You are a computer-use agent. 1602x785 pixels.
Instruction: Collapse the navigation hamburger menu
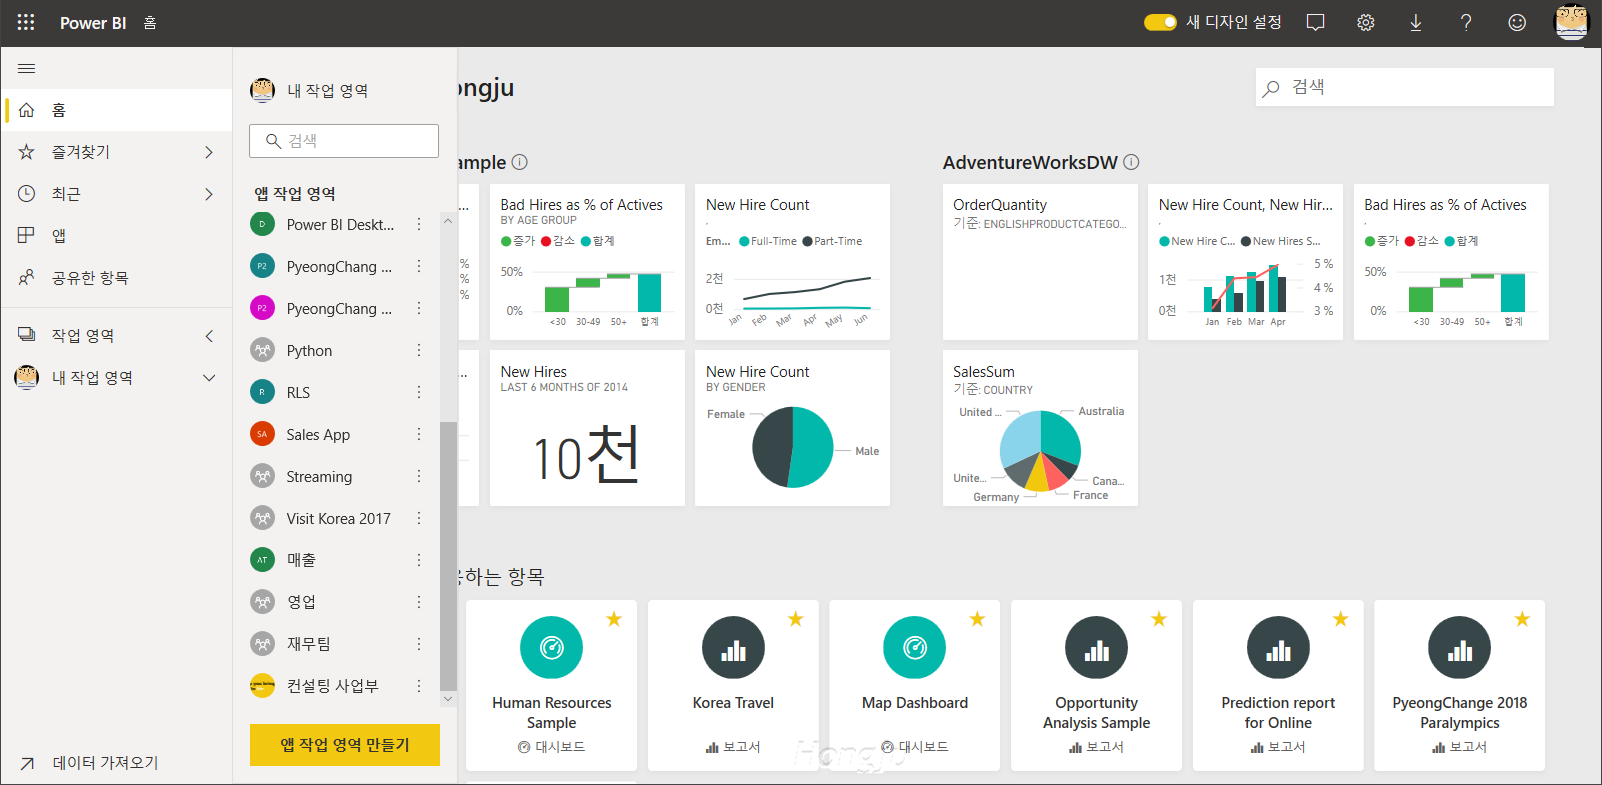click(27, 68)
